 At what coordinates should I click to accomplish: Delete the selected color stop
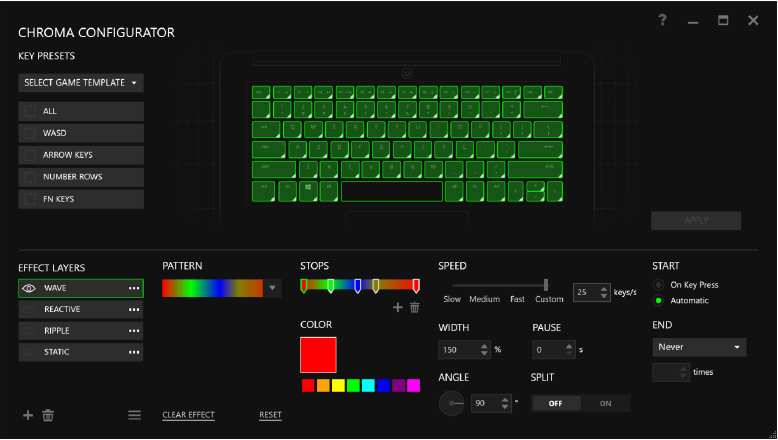pos(415,308)
